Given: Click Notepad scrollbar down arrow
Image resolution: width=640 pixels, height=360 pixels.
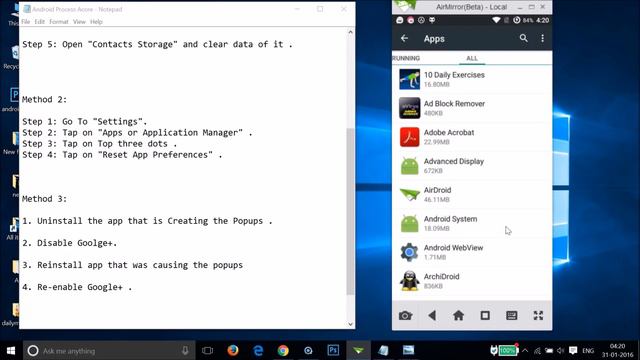Looking at the screenshot, I should coord(351,324).
